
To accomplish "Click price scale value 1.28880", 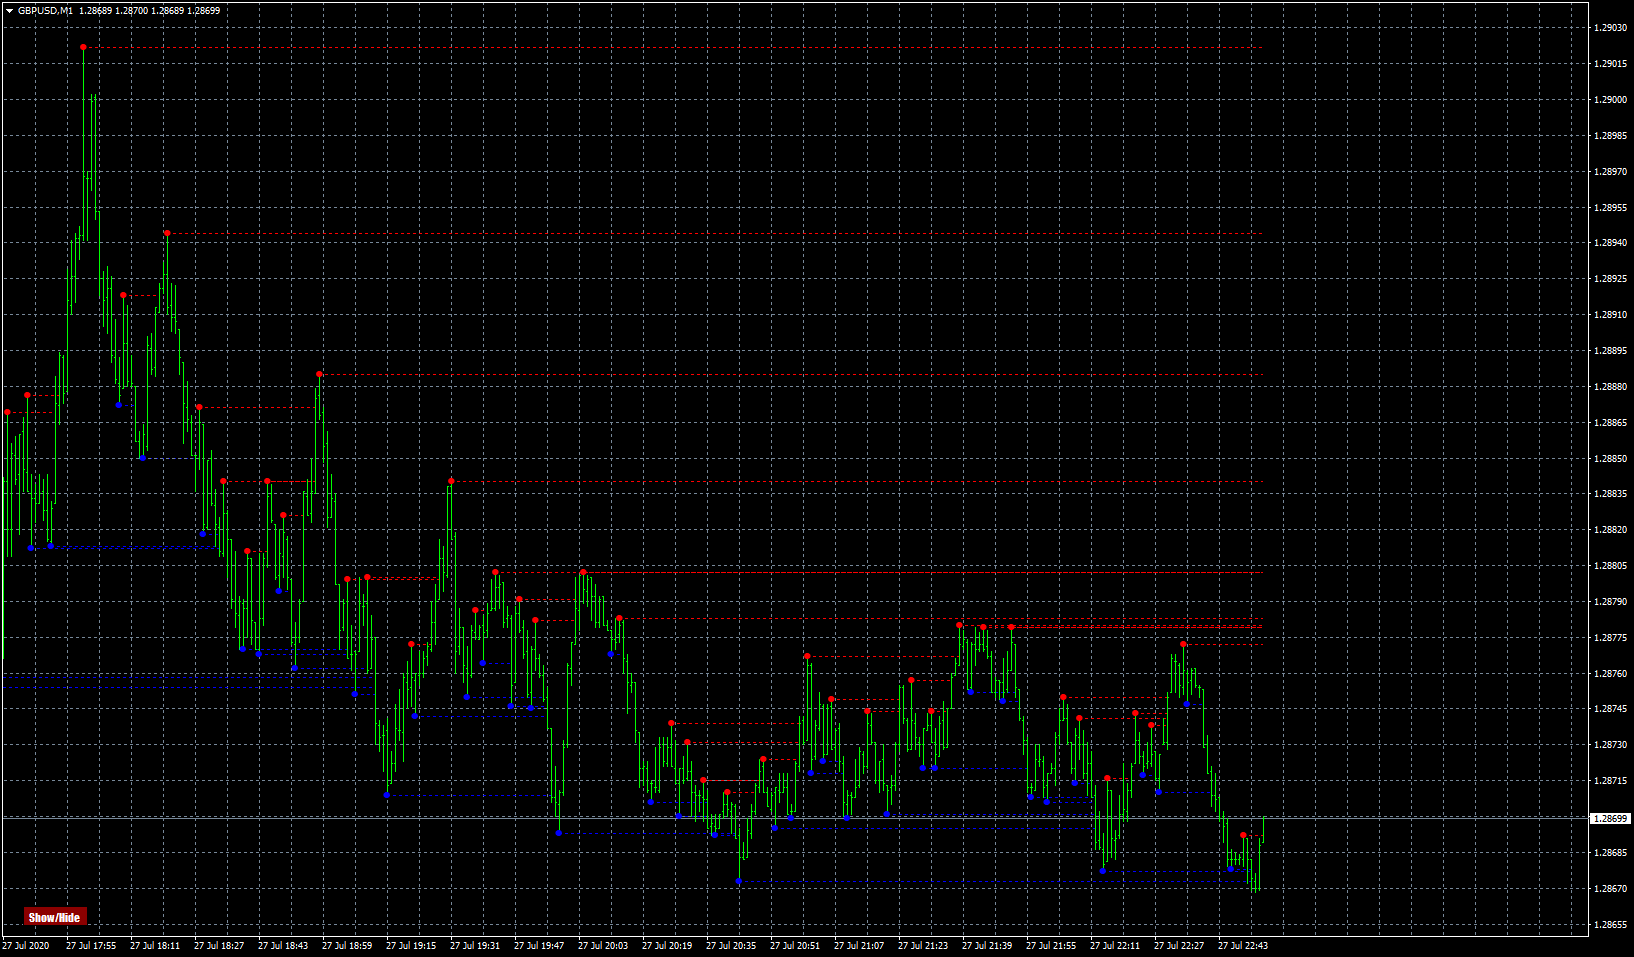I will pos(1610,387).
